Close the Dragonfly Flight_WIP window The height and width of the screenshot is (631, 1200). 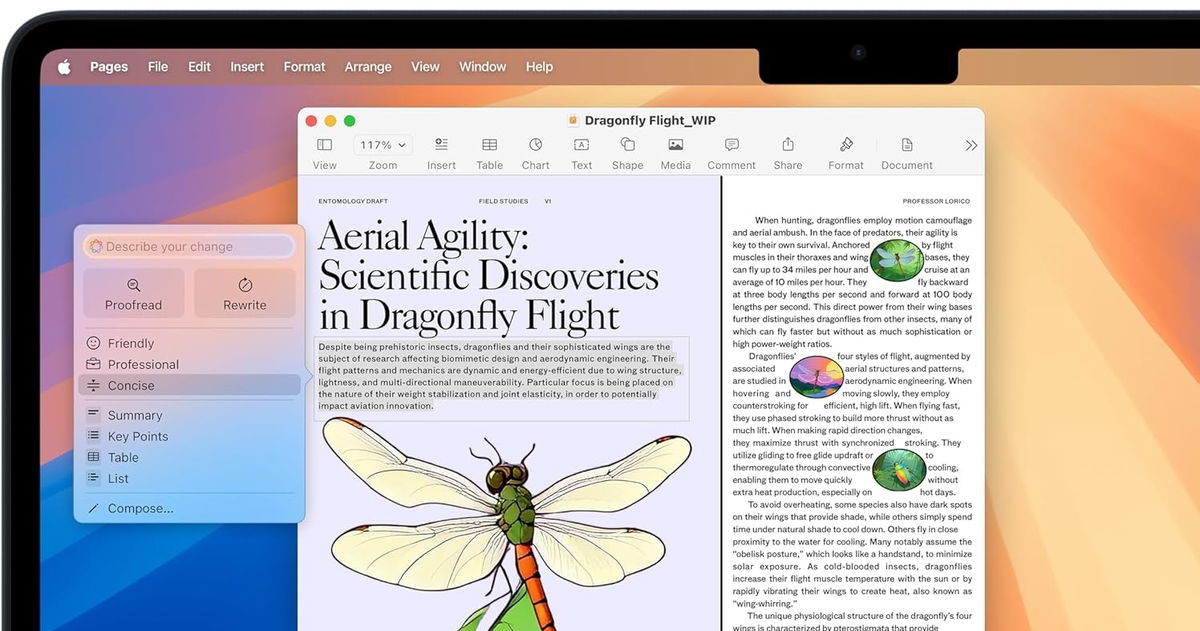[x=311, y=121]
